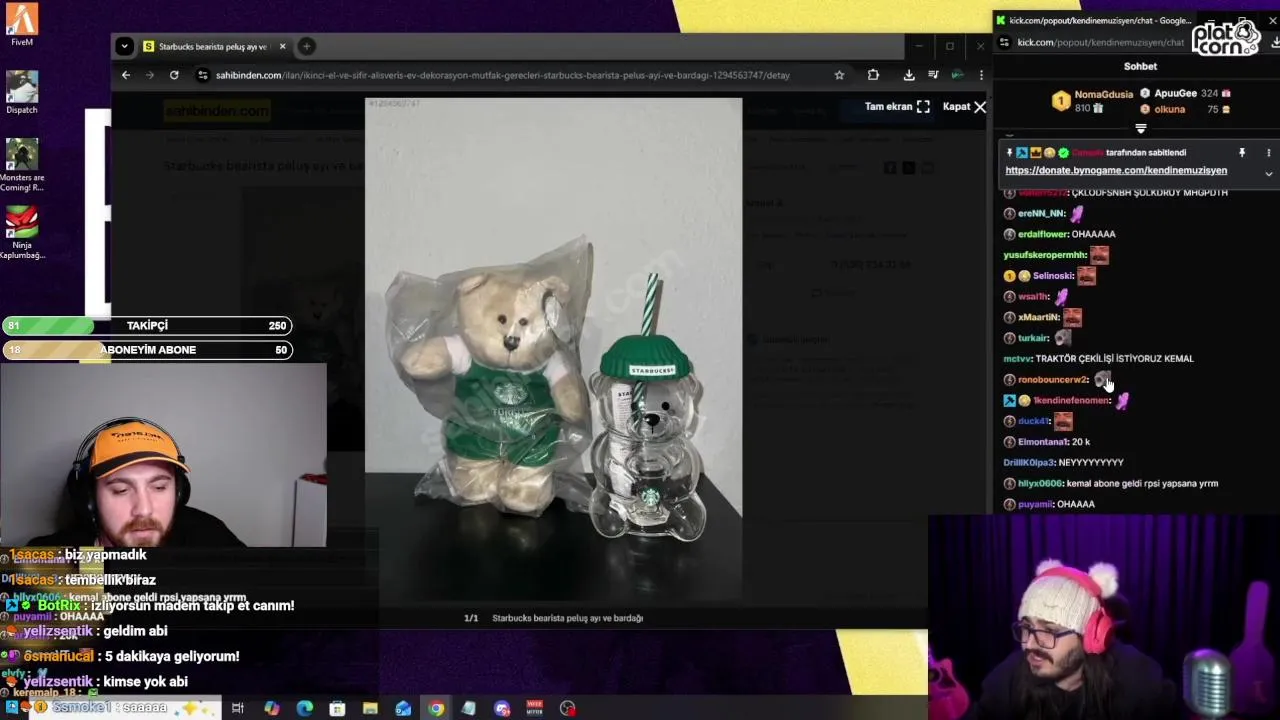Select the Starbucks bearista peluş ayı tab
The image size is (1280, 720).
click(x=213, y=47)
